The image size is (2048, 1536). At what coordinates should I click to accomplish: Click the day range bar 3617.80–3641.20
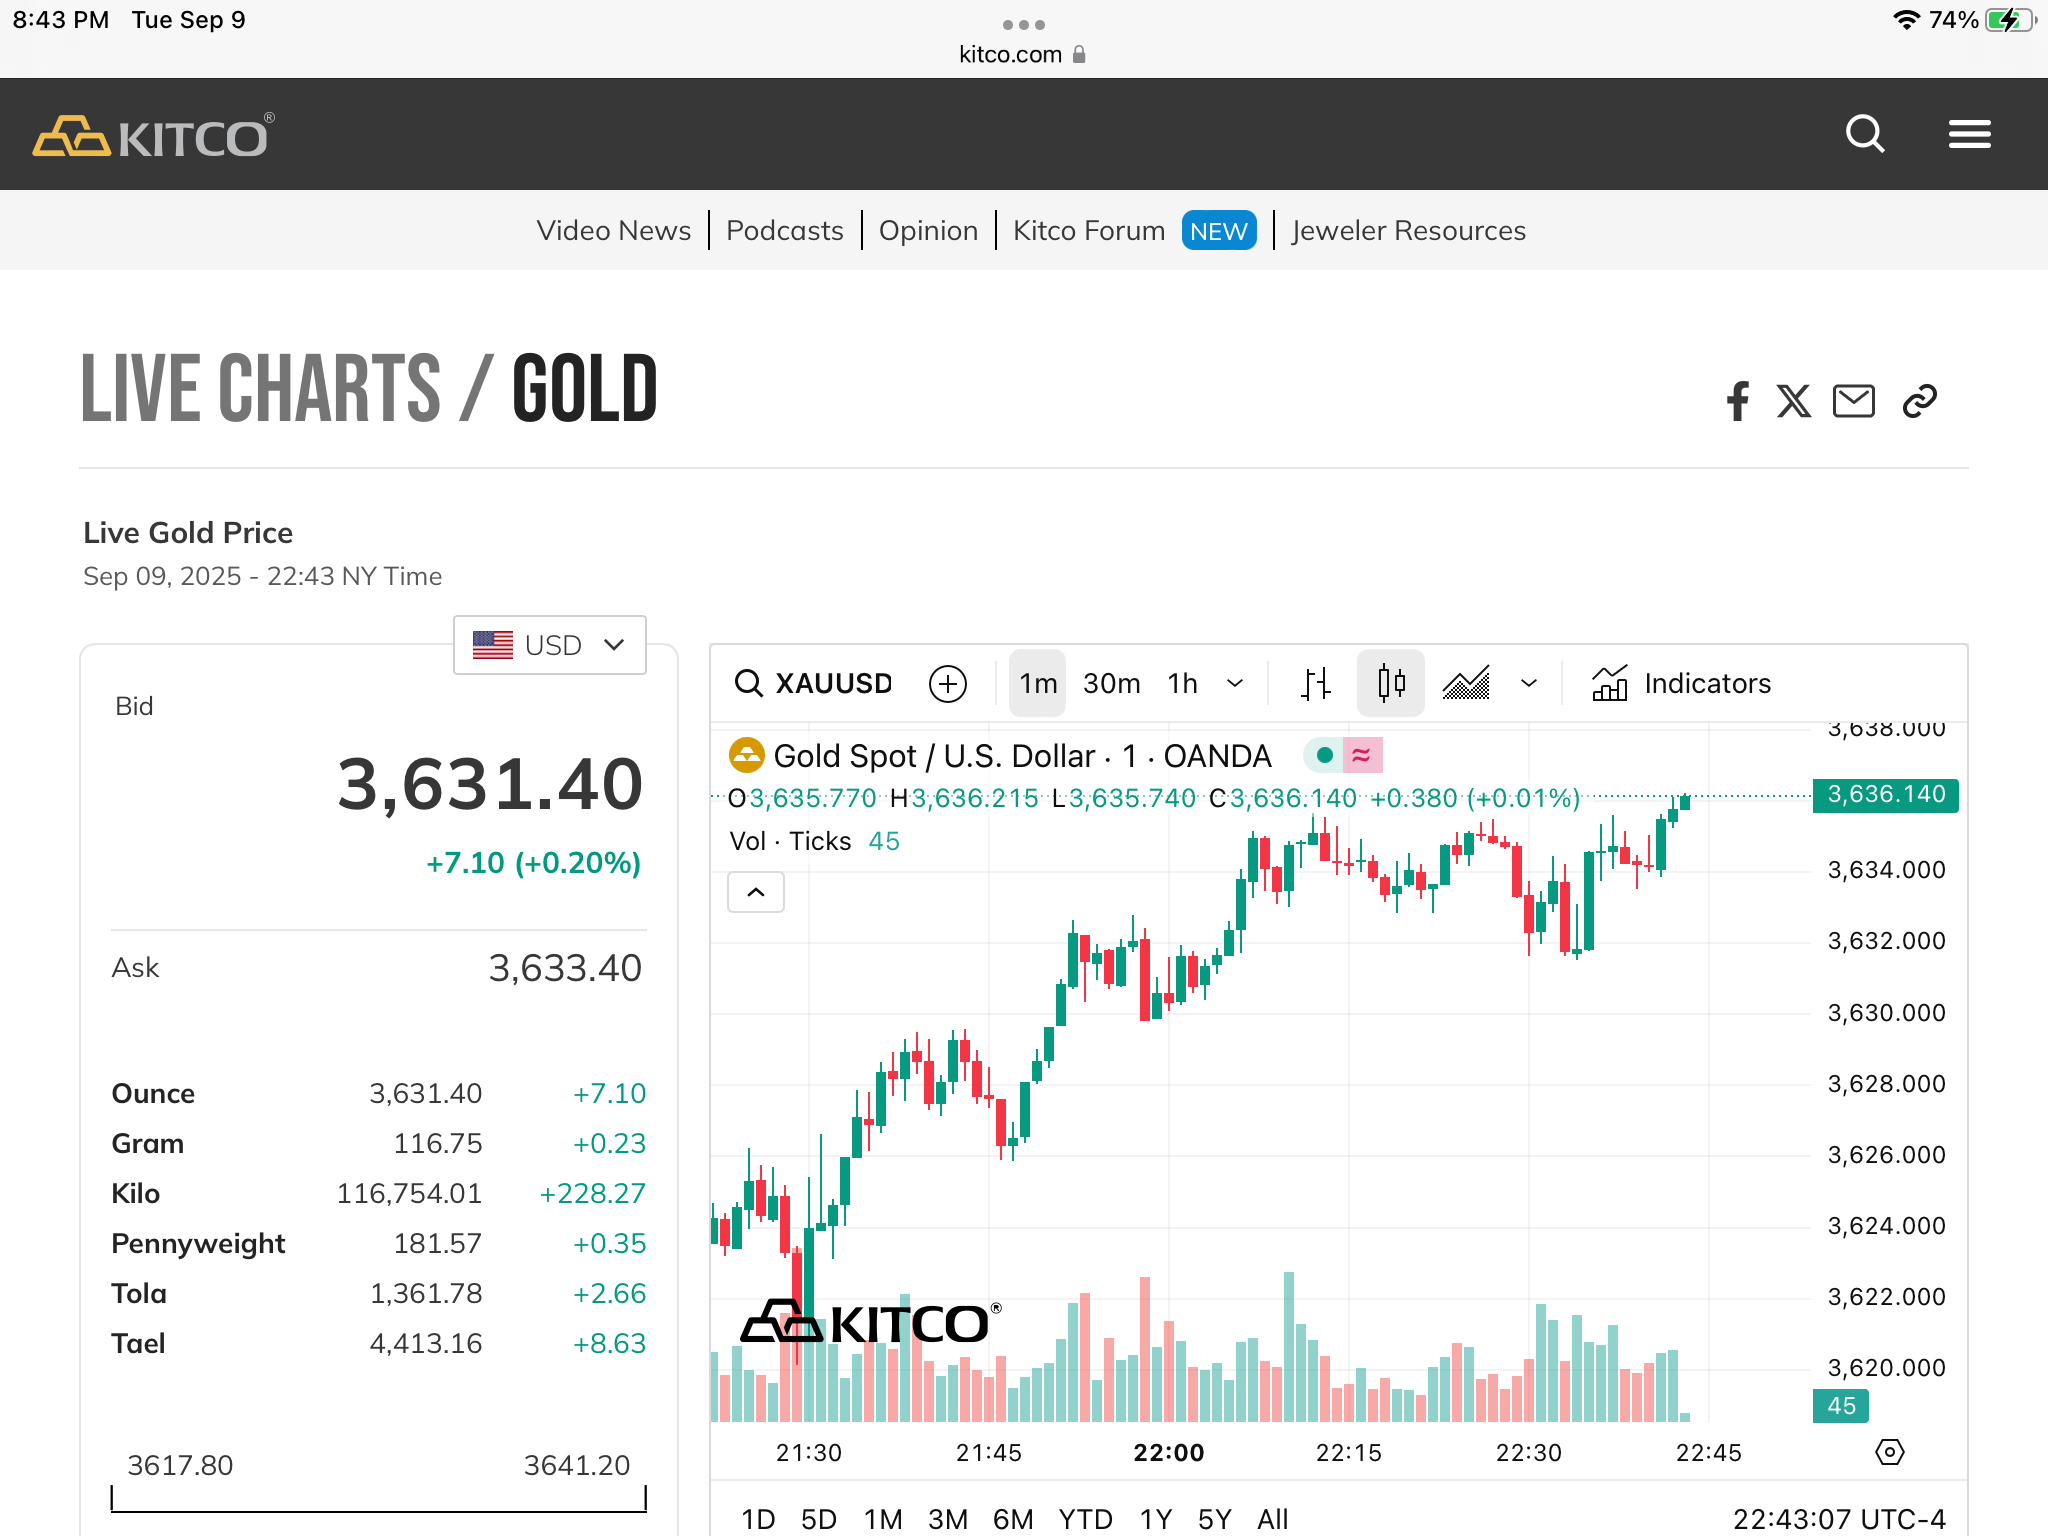pyautogui.click(x=379, y=1499)
